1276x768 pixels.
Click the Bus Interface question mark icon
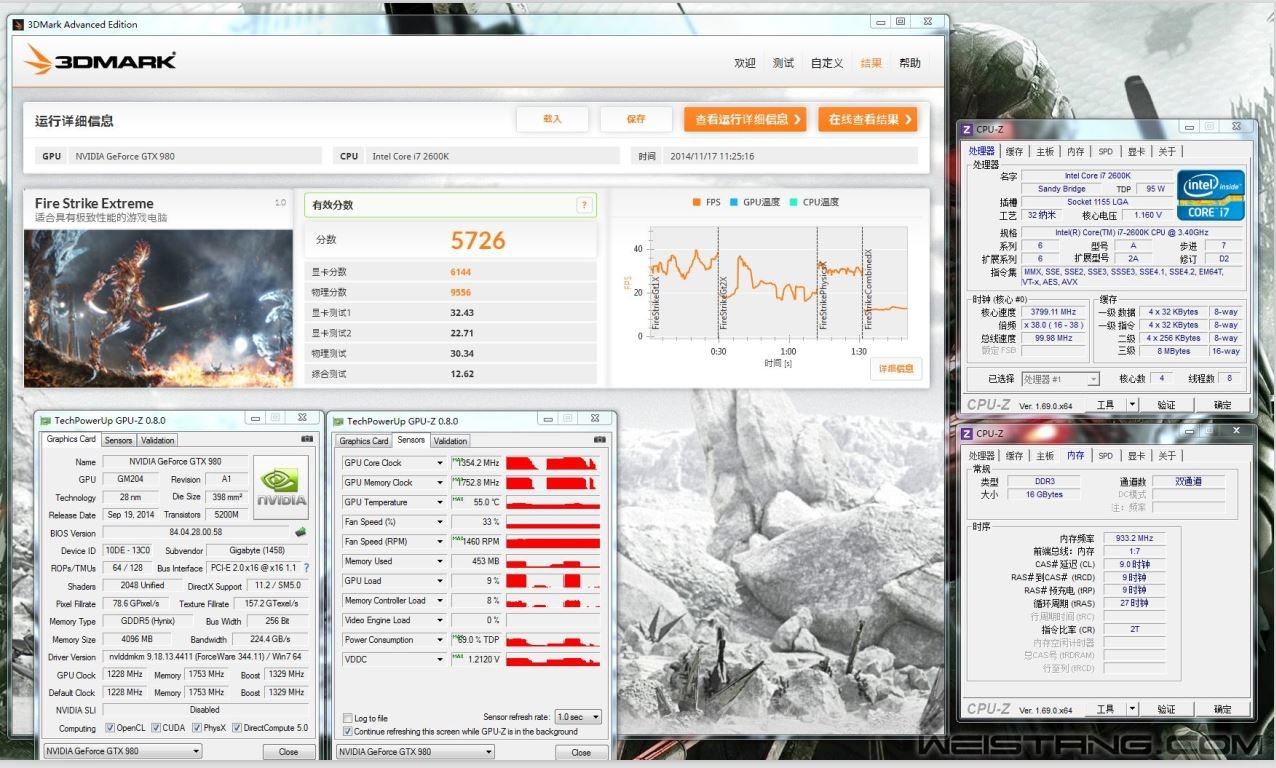pos(306,568)
